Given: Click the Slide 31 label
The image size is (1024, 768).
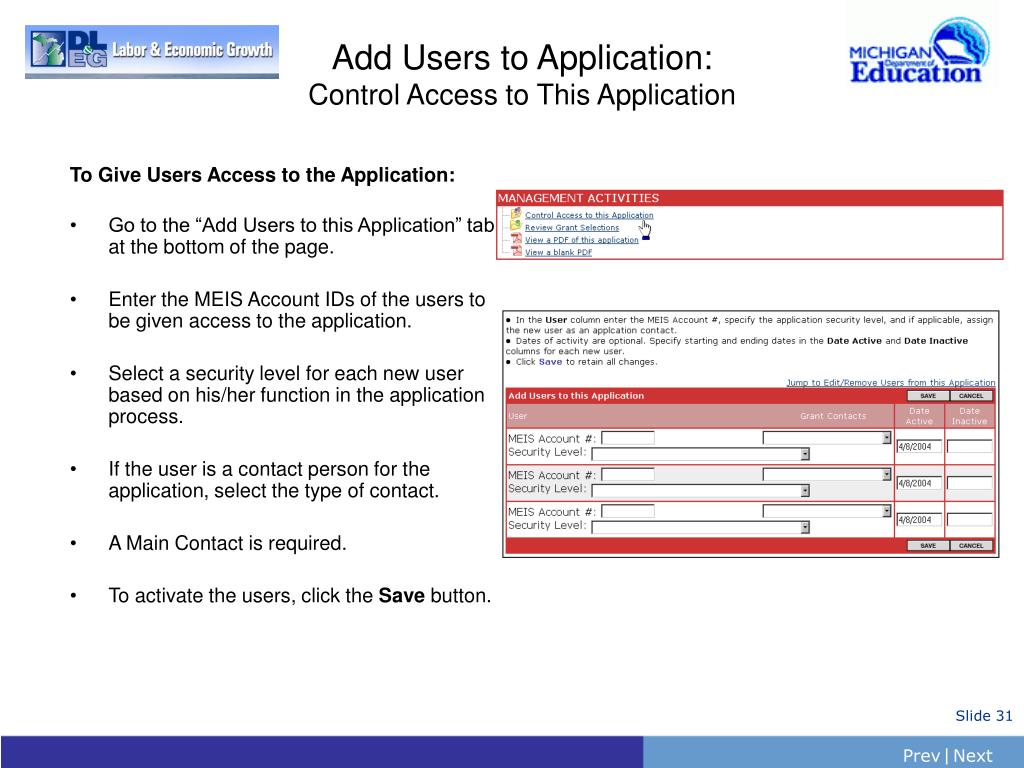Looking at the screenshot, I should click(x=984, y=716).
